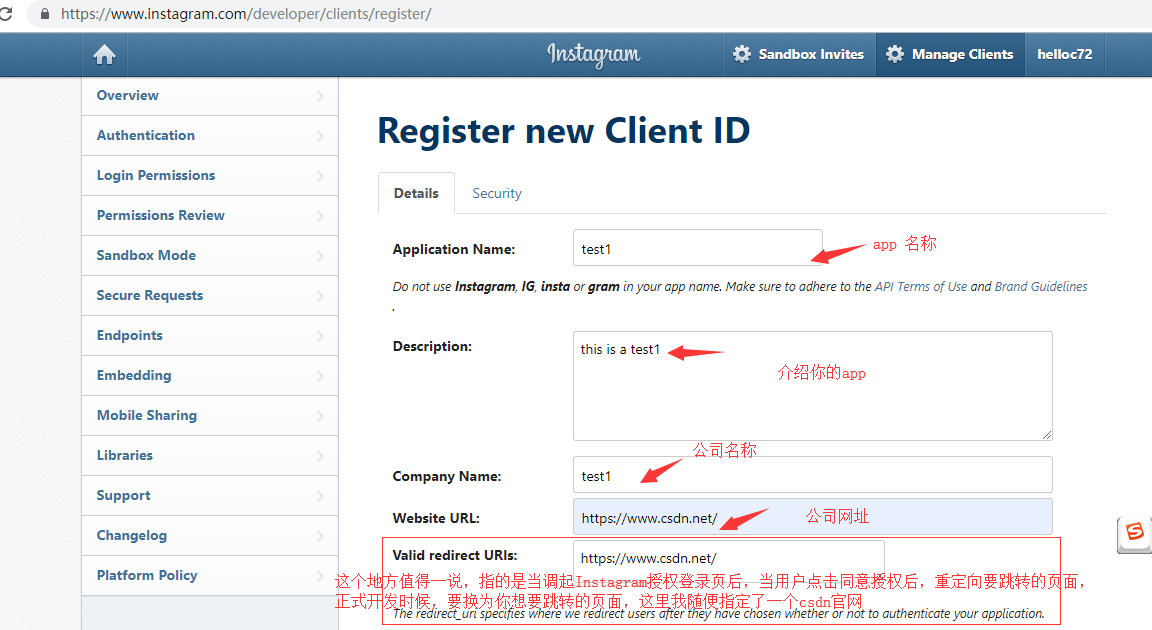Open the helloc72 account menu
Viewport: 1152px width, 630px height.
[x=1064, y=54]
